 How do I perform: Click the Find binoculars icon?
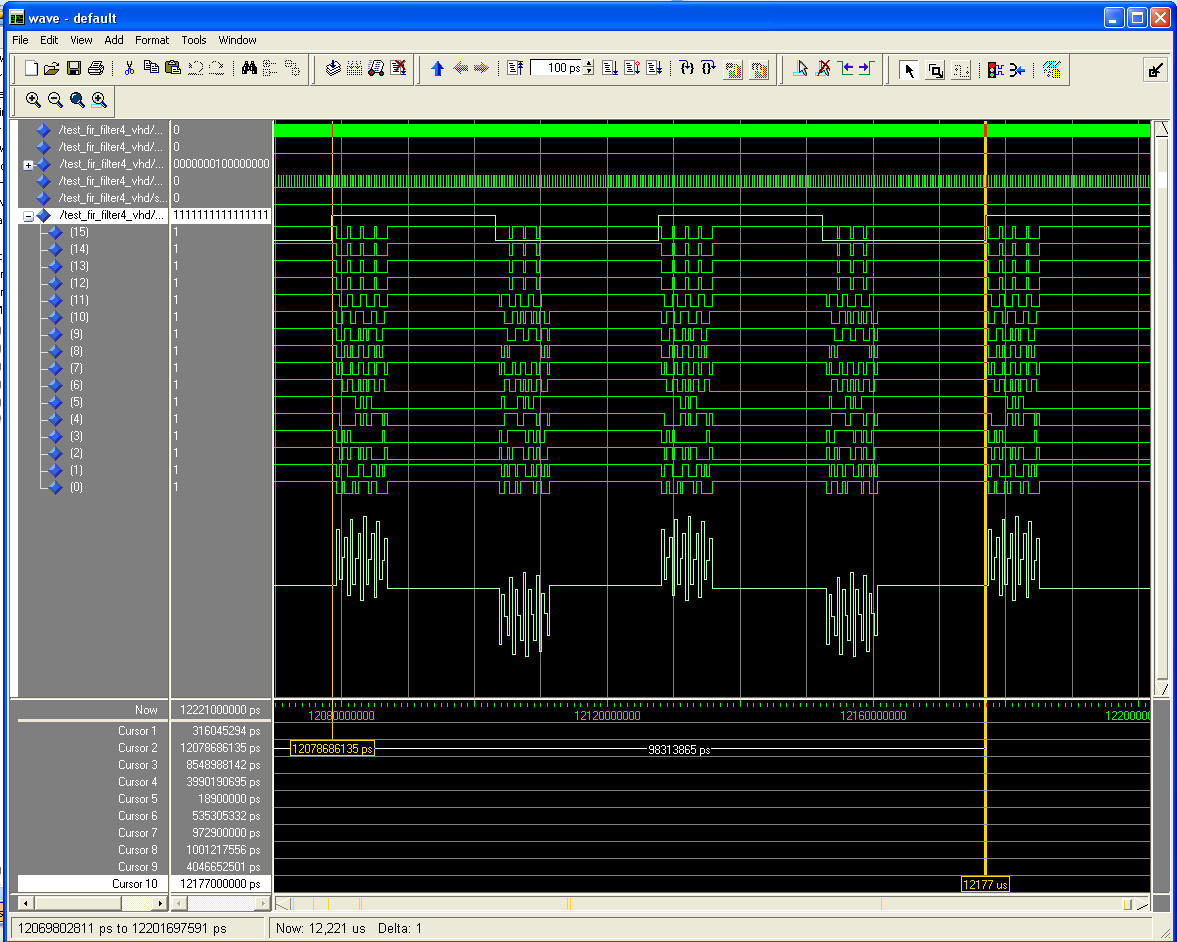coord(249,69)
